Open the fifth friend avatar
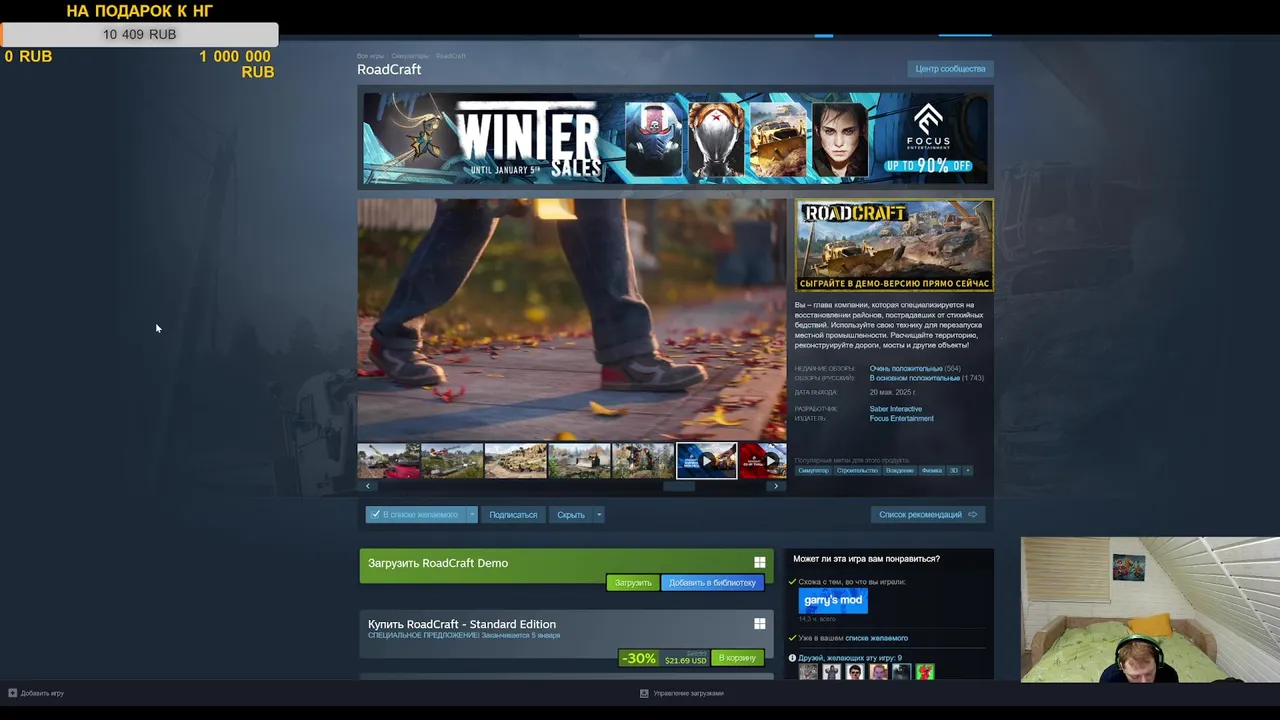Viewport: 1280px width, 720px height. [901, 672]
